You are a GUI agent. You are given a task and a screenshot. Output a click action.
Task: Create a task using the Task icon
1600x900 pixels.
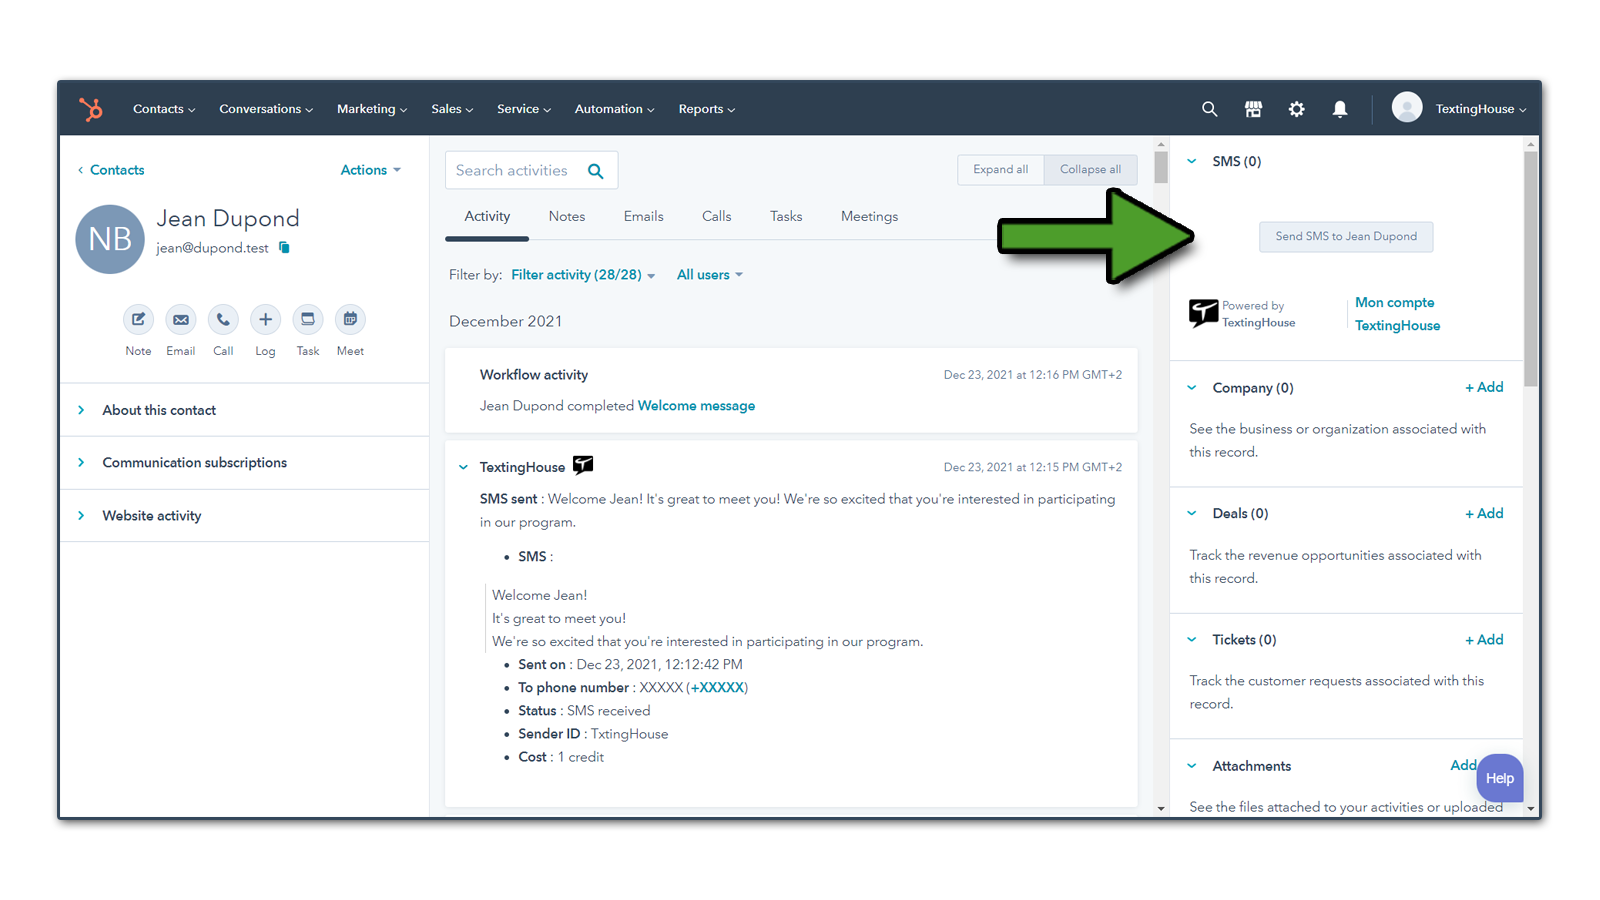307,318
